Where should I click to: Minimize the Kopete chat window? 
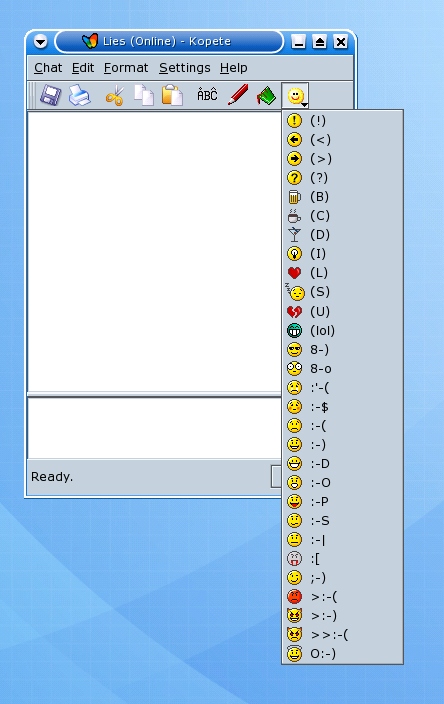point(299,42)
